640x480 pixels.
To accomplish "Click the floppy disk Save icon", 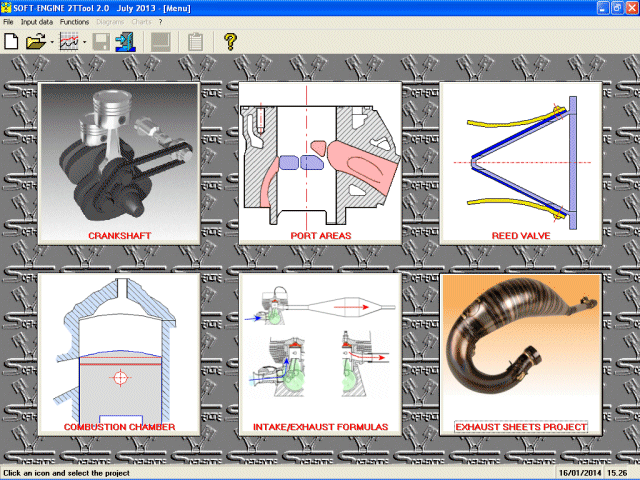I will 100,42.
